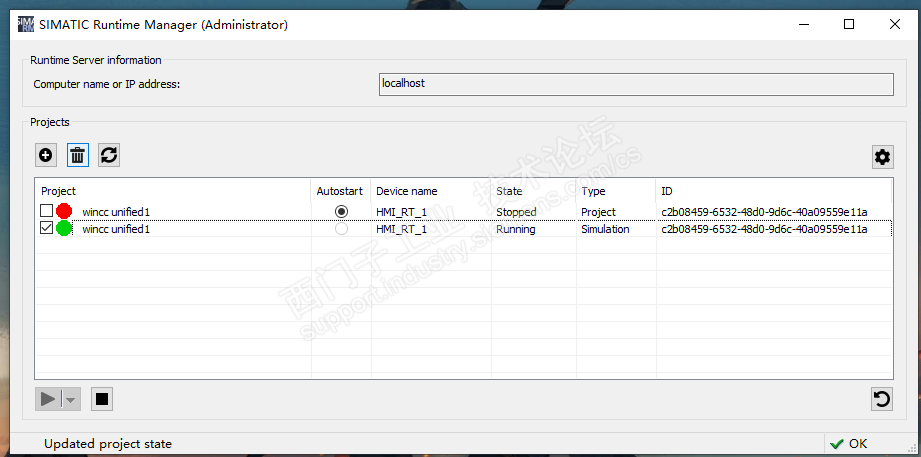Viewport: 921px width, 457px height.
Task: Click the State column header
Action: click(x=509, y=191)
